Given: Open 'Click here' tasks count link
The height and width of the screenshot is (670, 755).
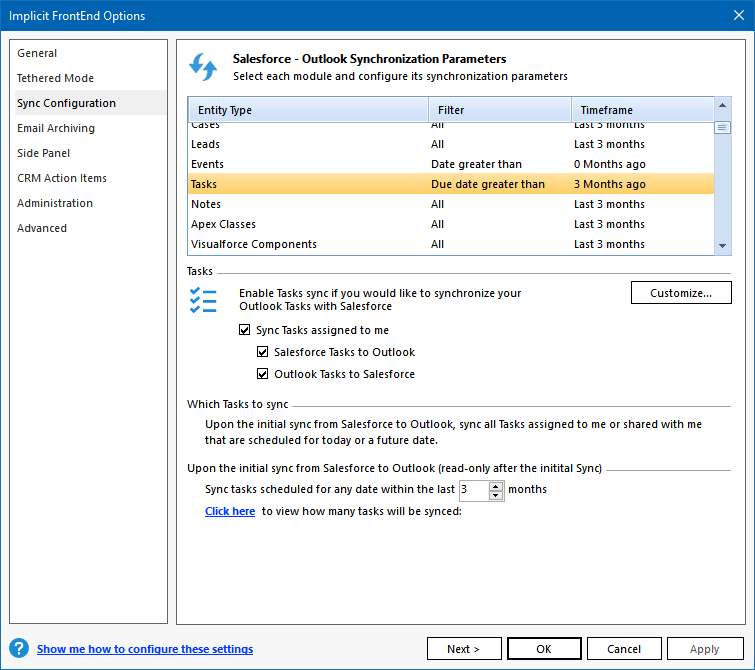Looking at the screenshot, I should (x=230, y=511).
